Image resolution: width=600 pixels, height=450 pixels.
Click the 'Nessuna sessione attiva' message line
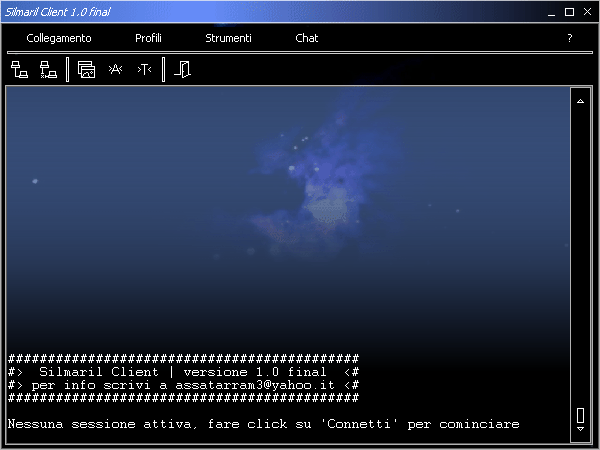click(x=264, y=424)
